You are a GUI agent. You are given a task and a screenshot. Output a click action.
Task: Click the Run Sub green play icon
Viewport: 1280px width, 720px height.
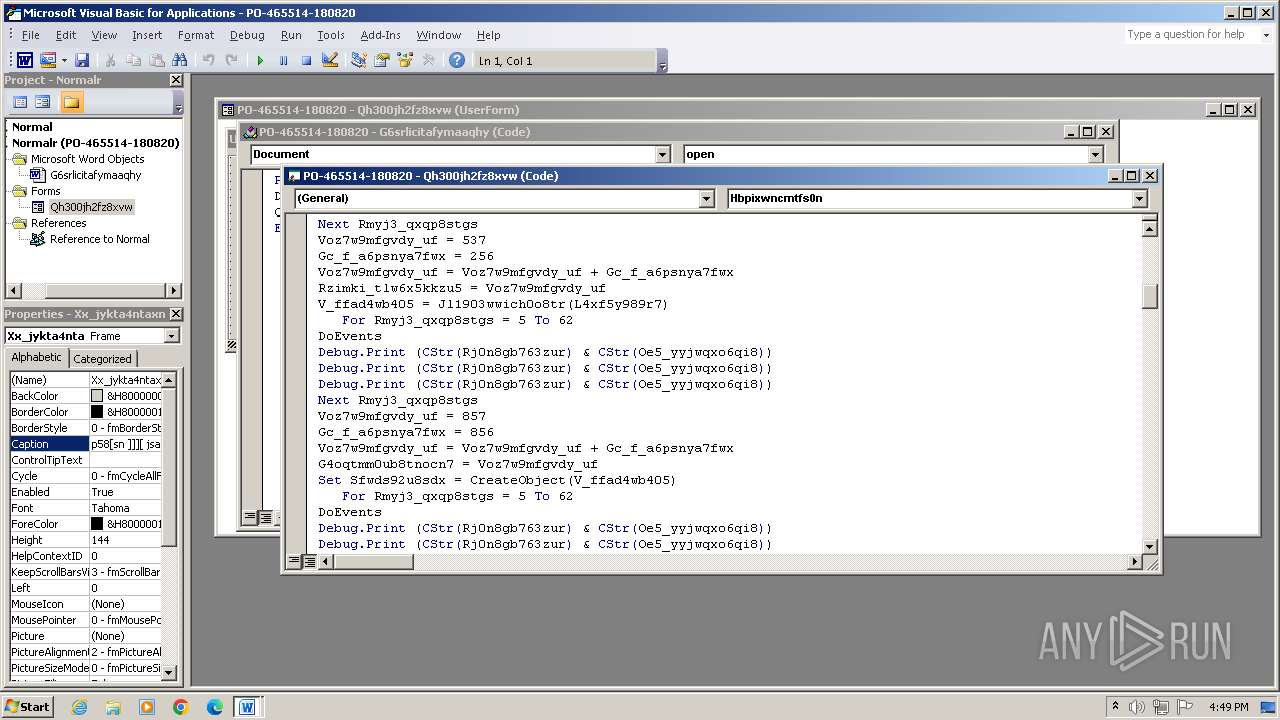(x=260, y=61)
